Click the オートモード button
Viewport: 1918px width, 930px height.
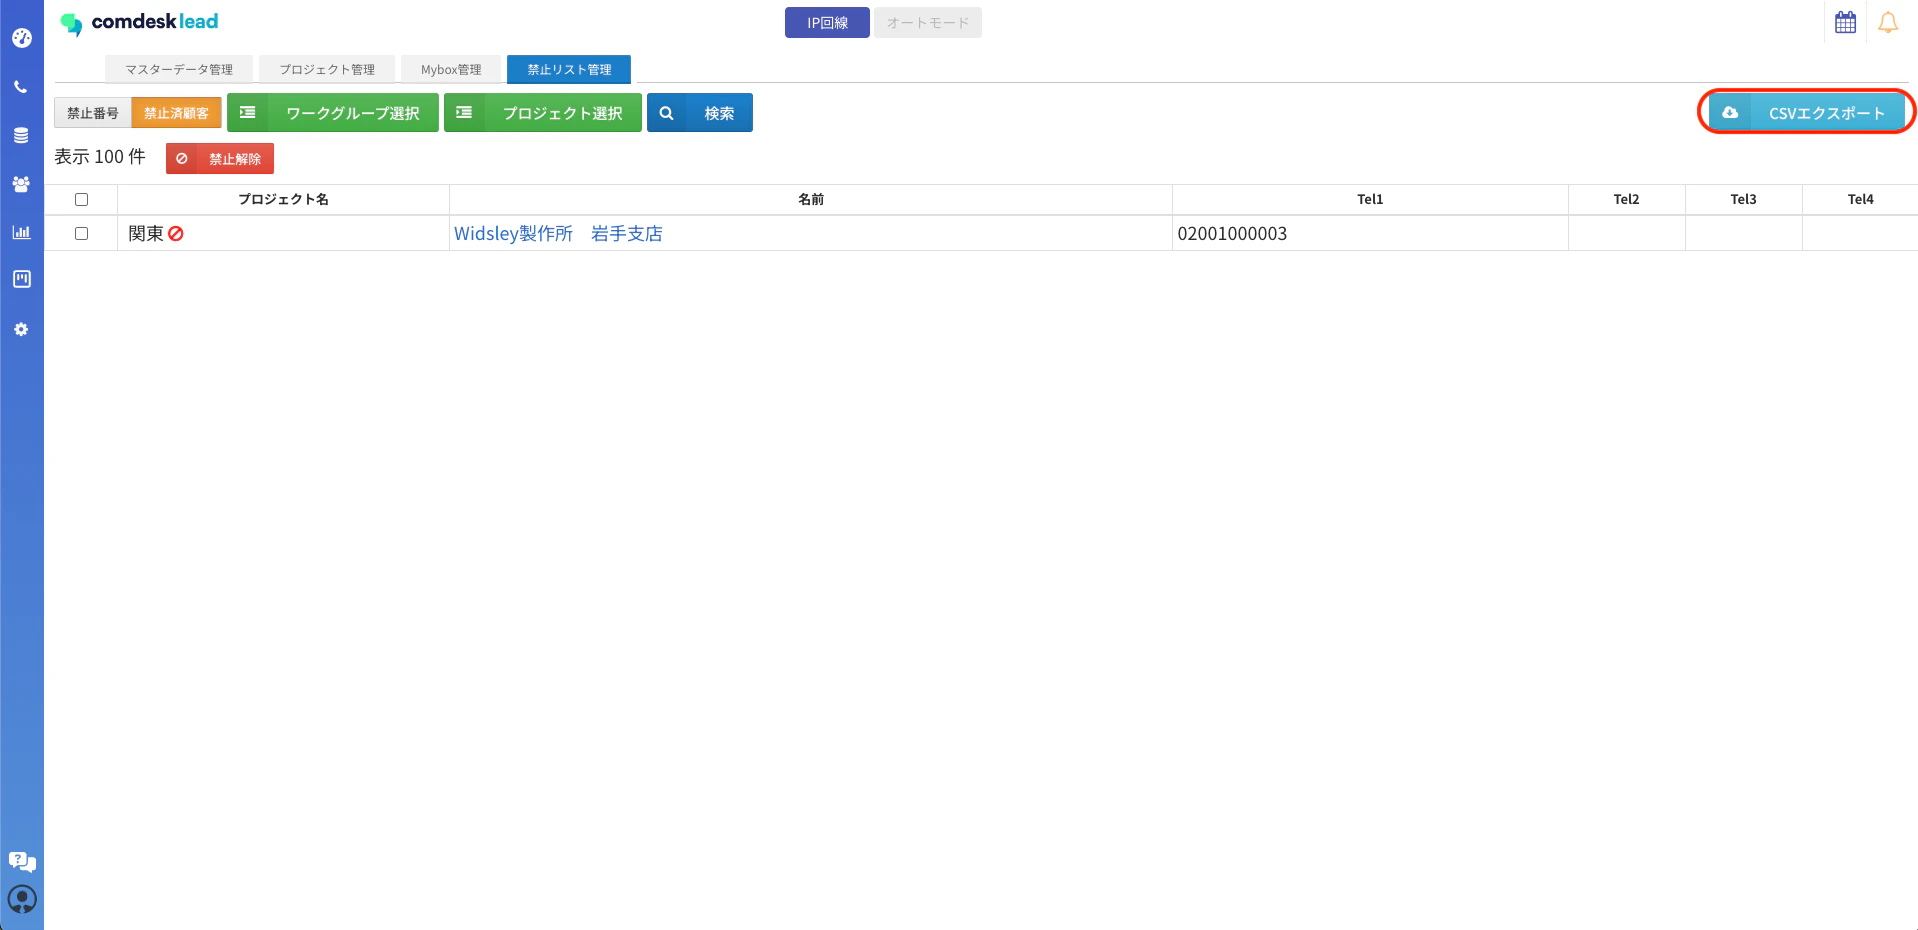tap(928, 22)
